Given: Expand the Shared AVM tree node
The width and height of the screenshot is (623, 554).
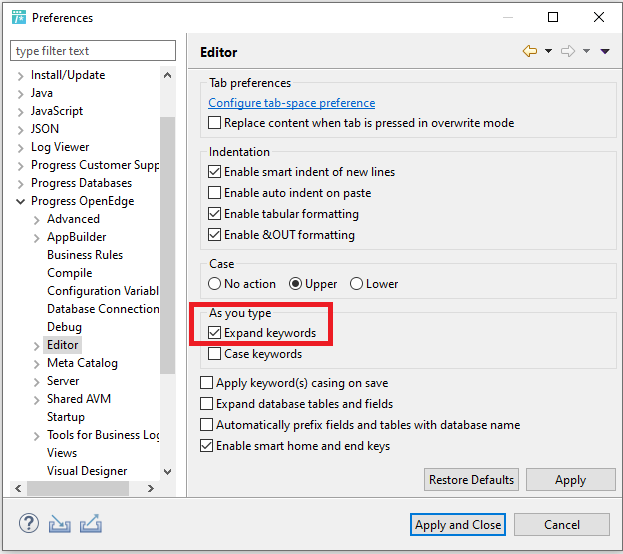Looking at the screenshot, I should 37,400.
